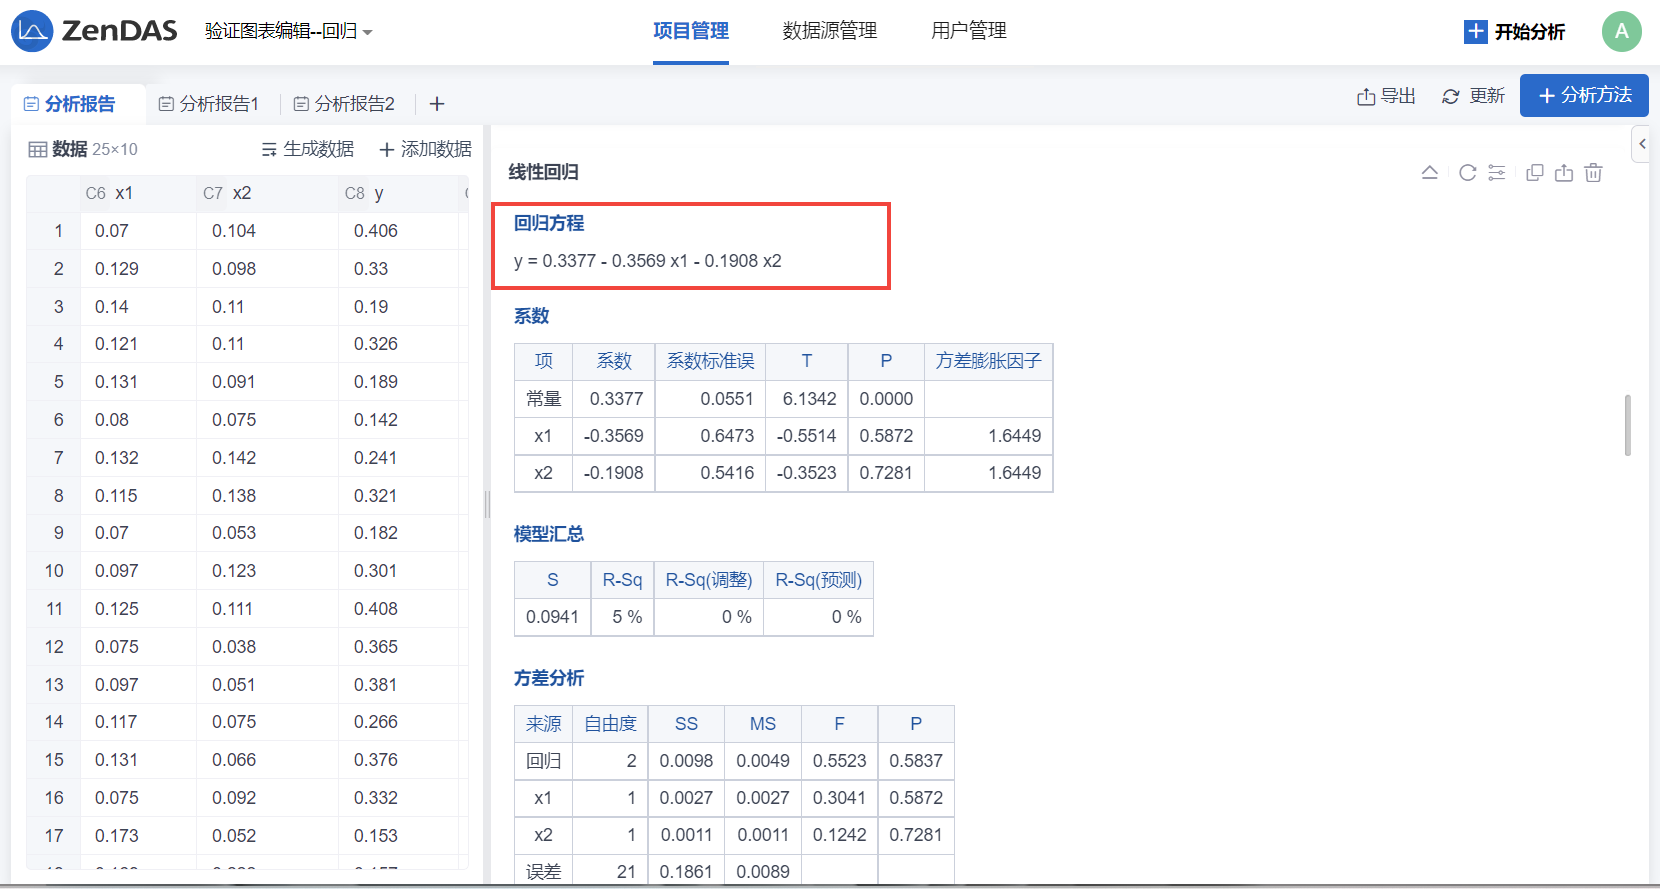Click 更新 refresh button

(1473, 96)
